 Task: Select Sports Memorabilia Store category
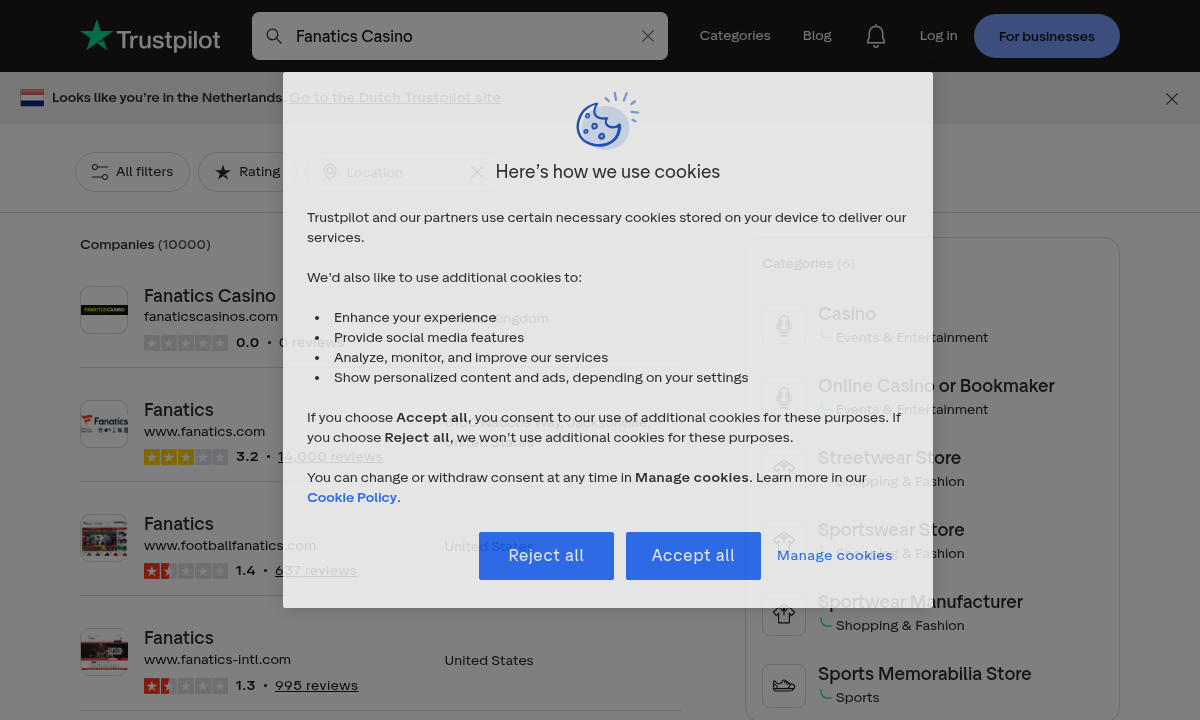[x=924, y=674]
